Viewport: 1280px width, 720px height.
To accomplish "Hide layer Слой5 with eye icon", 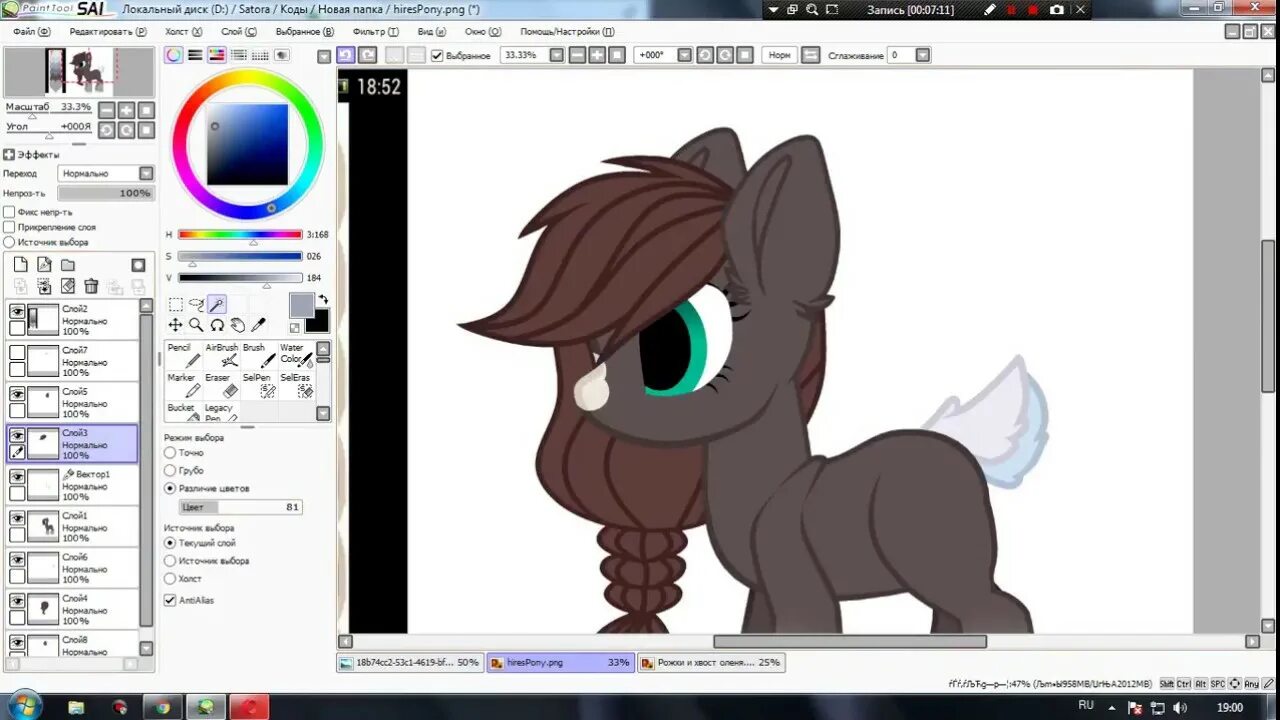I will tap(17, 394).
